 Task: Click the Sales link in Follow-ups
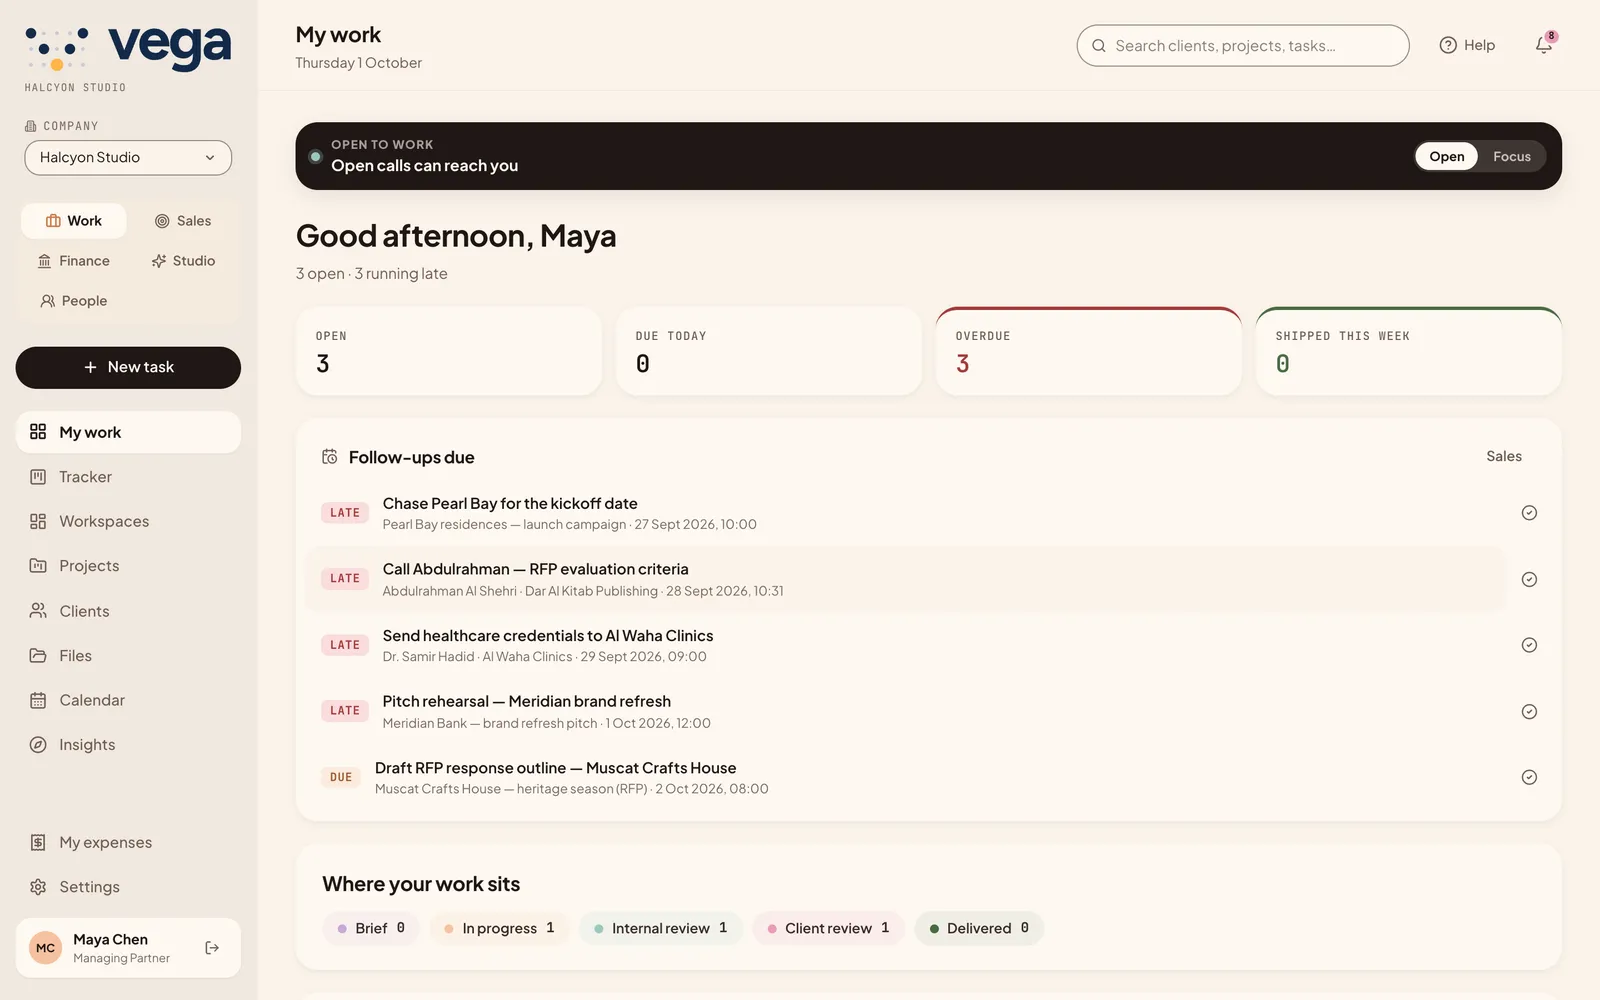[x=1503, y=456]
